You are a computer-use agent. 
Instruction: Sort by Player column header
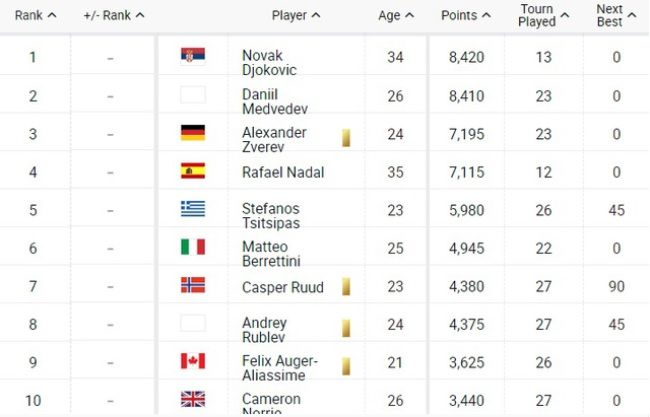pos(296,15)
